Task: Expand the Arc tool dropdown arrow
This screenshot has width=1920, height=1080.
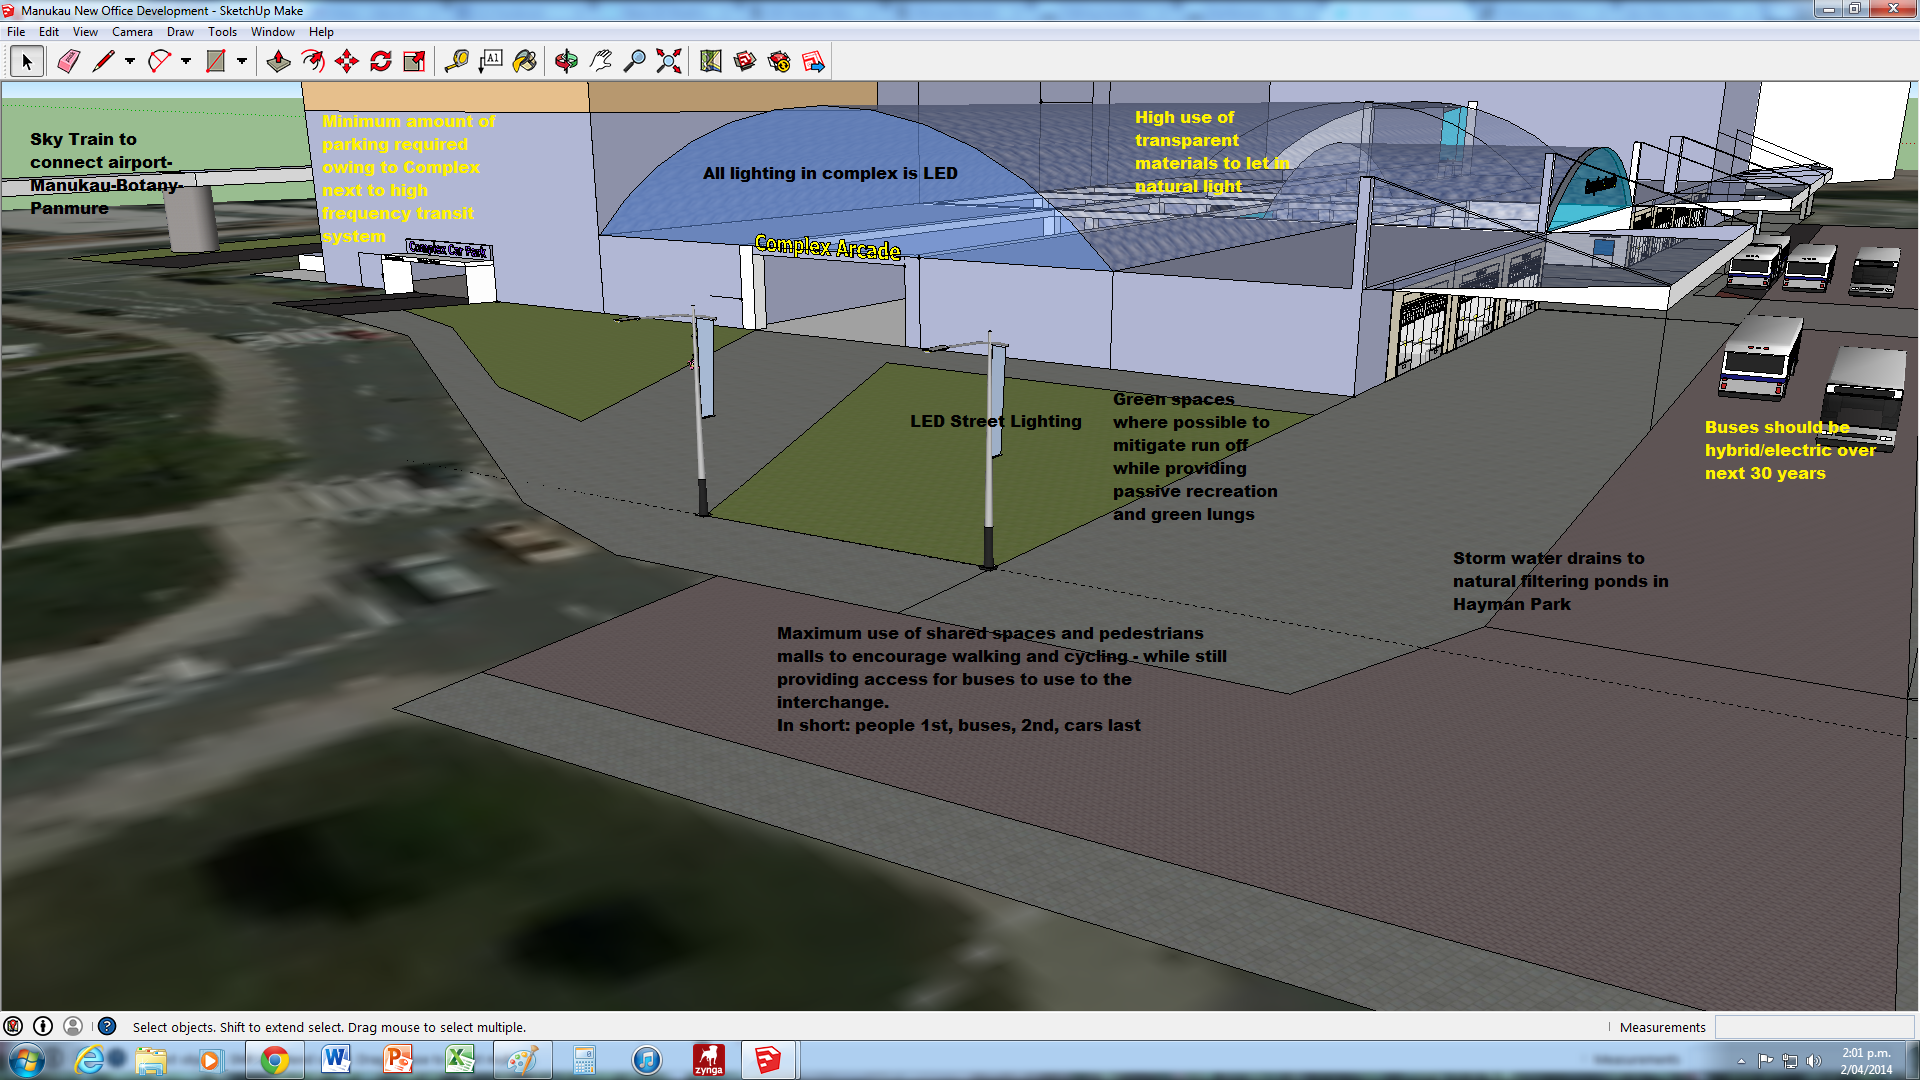Action: pyautogui.click(x=186, y=61)
